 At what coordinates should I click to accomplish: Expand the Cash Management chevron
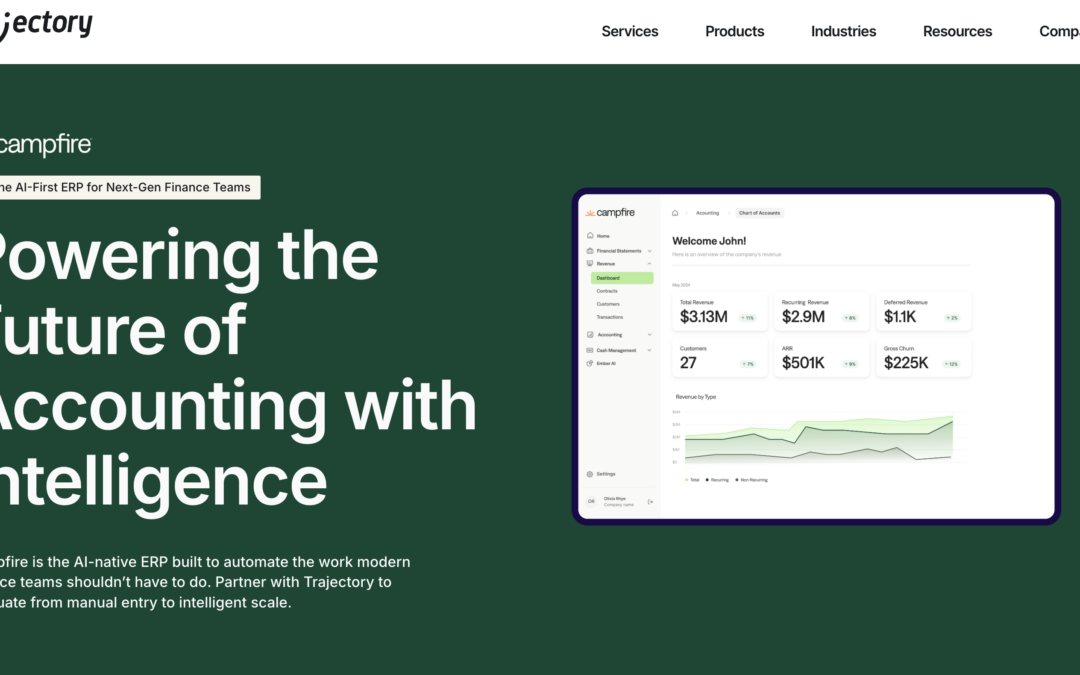(650, 350)
